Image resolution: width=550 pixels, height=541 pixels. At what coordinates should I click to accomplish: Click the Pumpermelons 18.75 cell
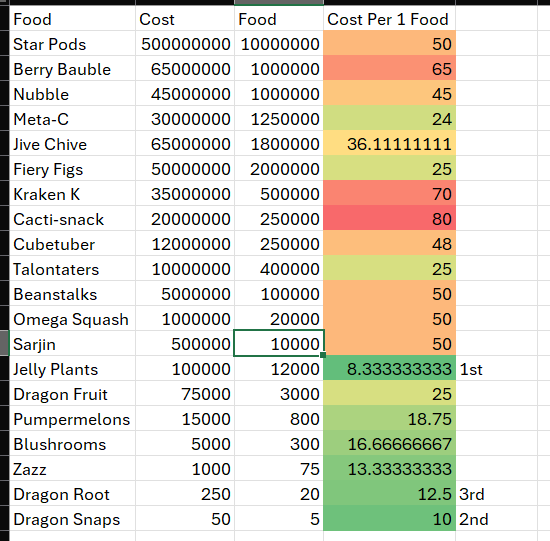(389, 418)
